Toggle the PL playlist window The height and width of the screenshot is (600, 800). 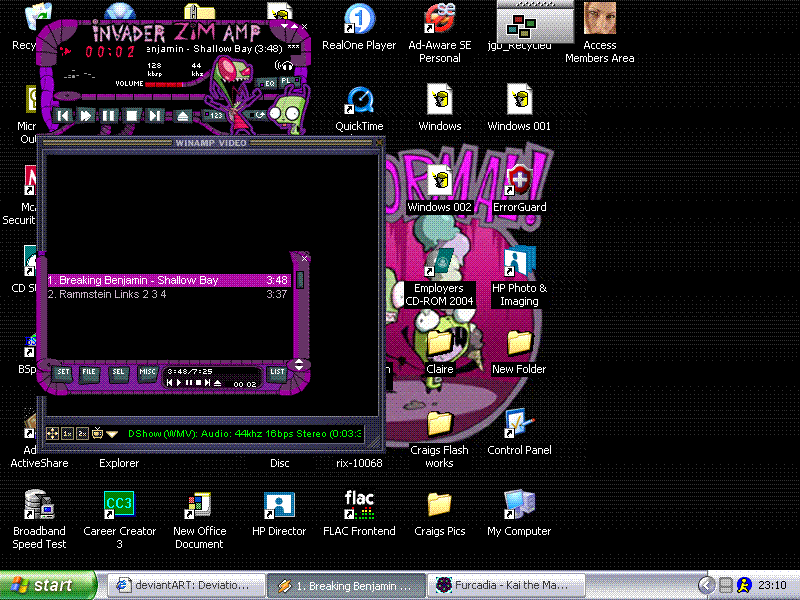point(287,81)
